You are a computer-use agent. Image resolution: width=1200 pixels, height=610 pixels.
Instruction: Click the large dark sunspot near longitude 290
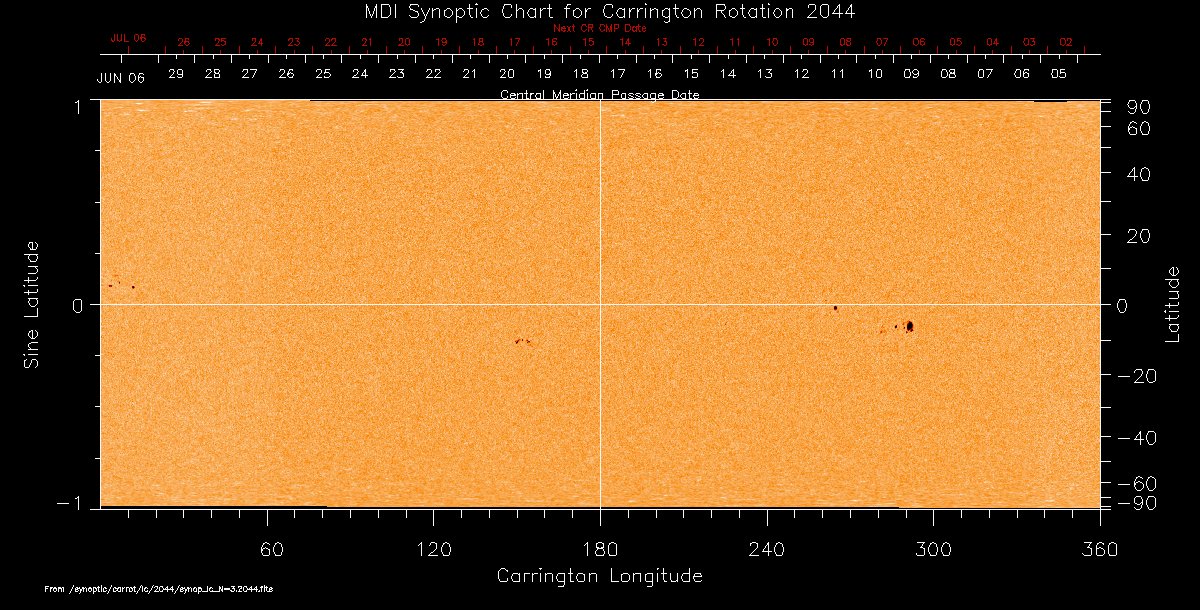pos(909,326)
